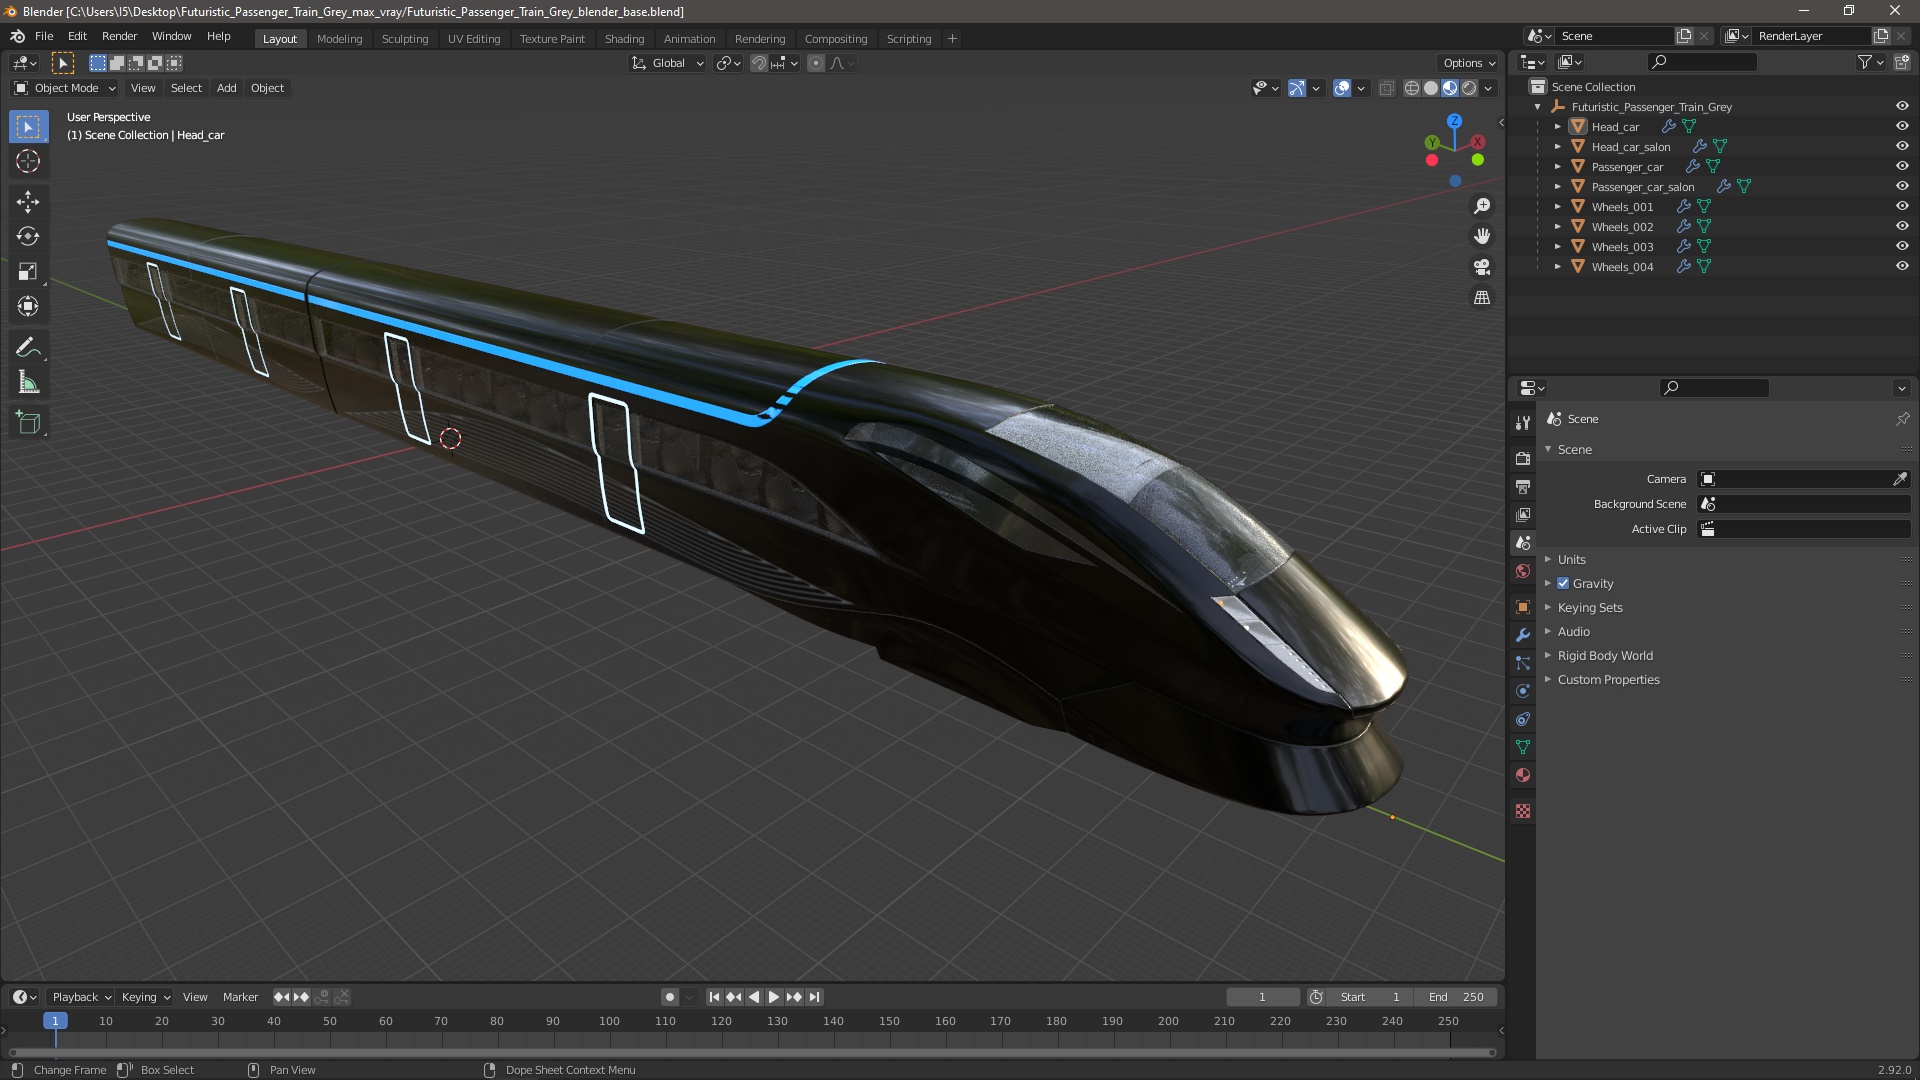
Task: Click the eyedropper next to Camera field
Action: 1899,479
